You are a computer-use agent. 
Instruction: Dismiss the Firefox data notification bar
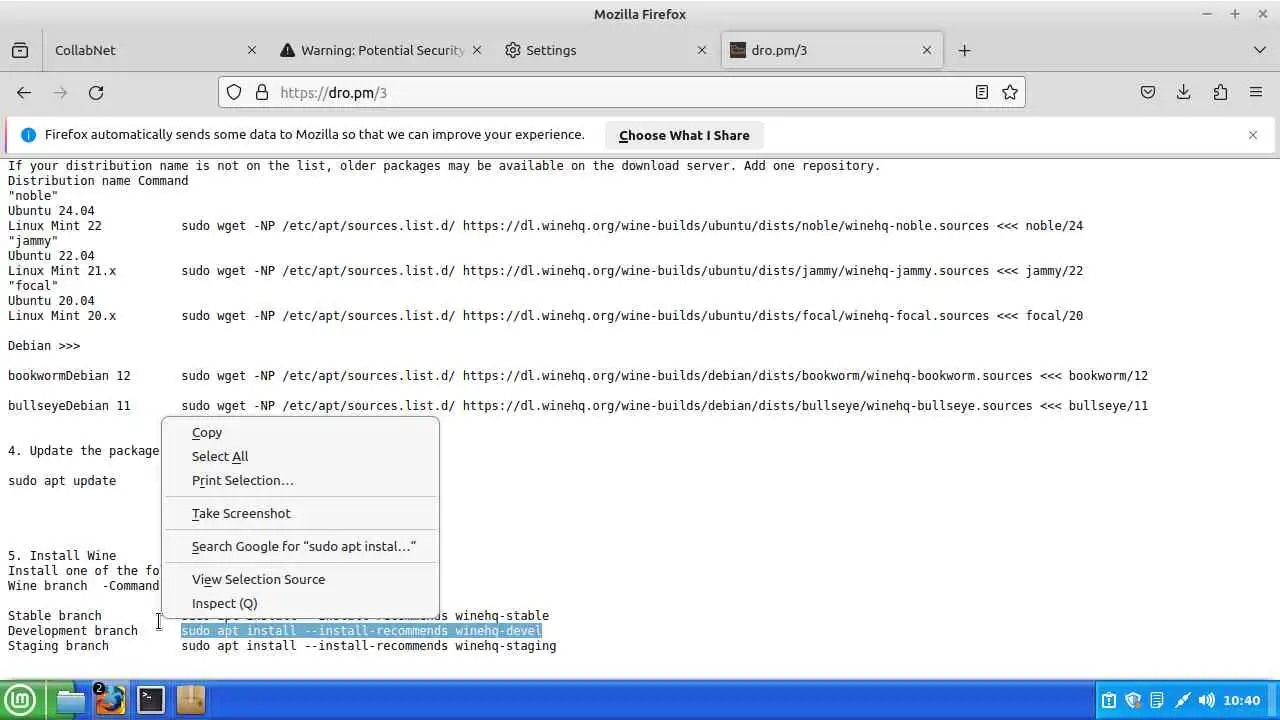pyautogui.click(x=1253, y=135)
